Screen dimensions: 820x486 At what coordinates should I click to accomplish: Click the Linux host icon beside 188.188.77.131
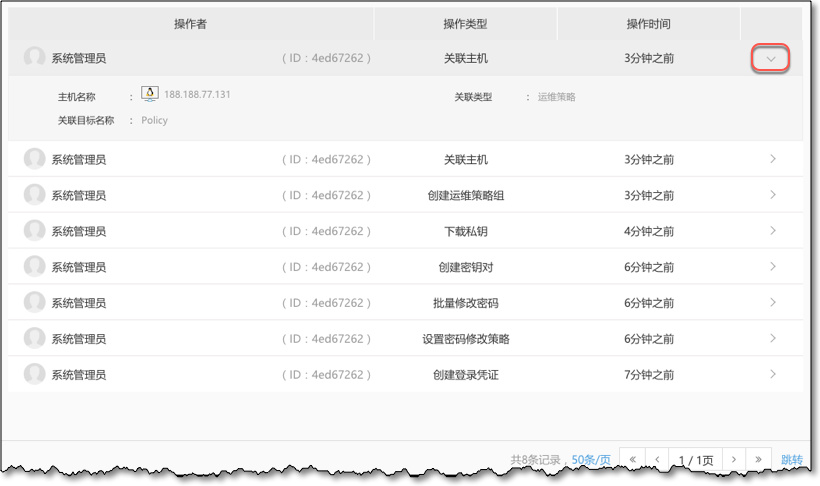coord(150,94)
